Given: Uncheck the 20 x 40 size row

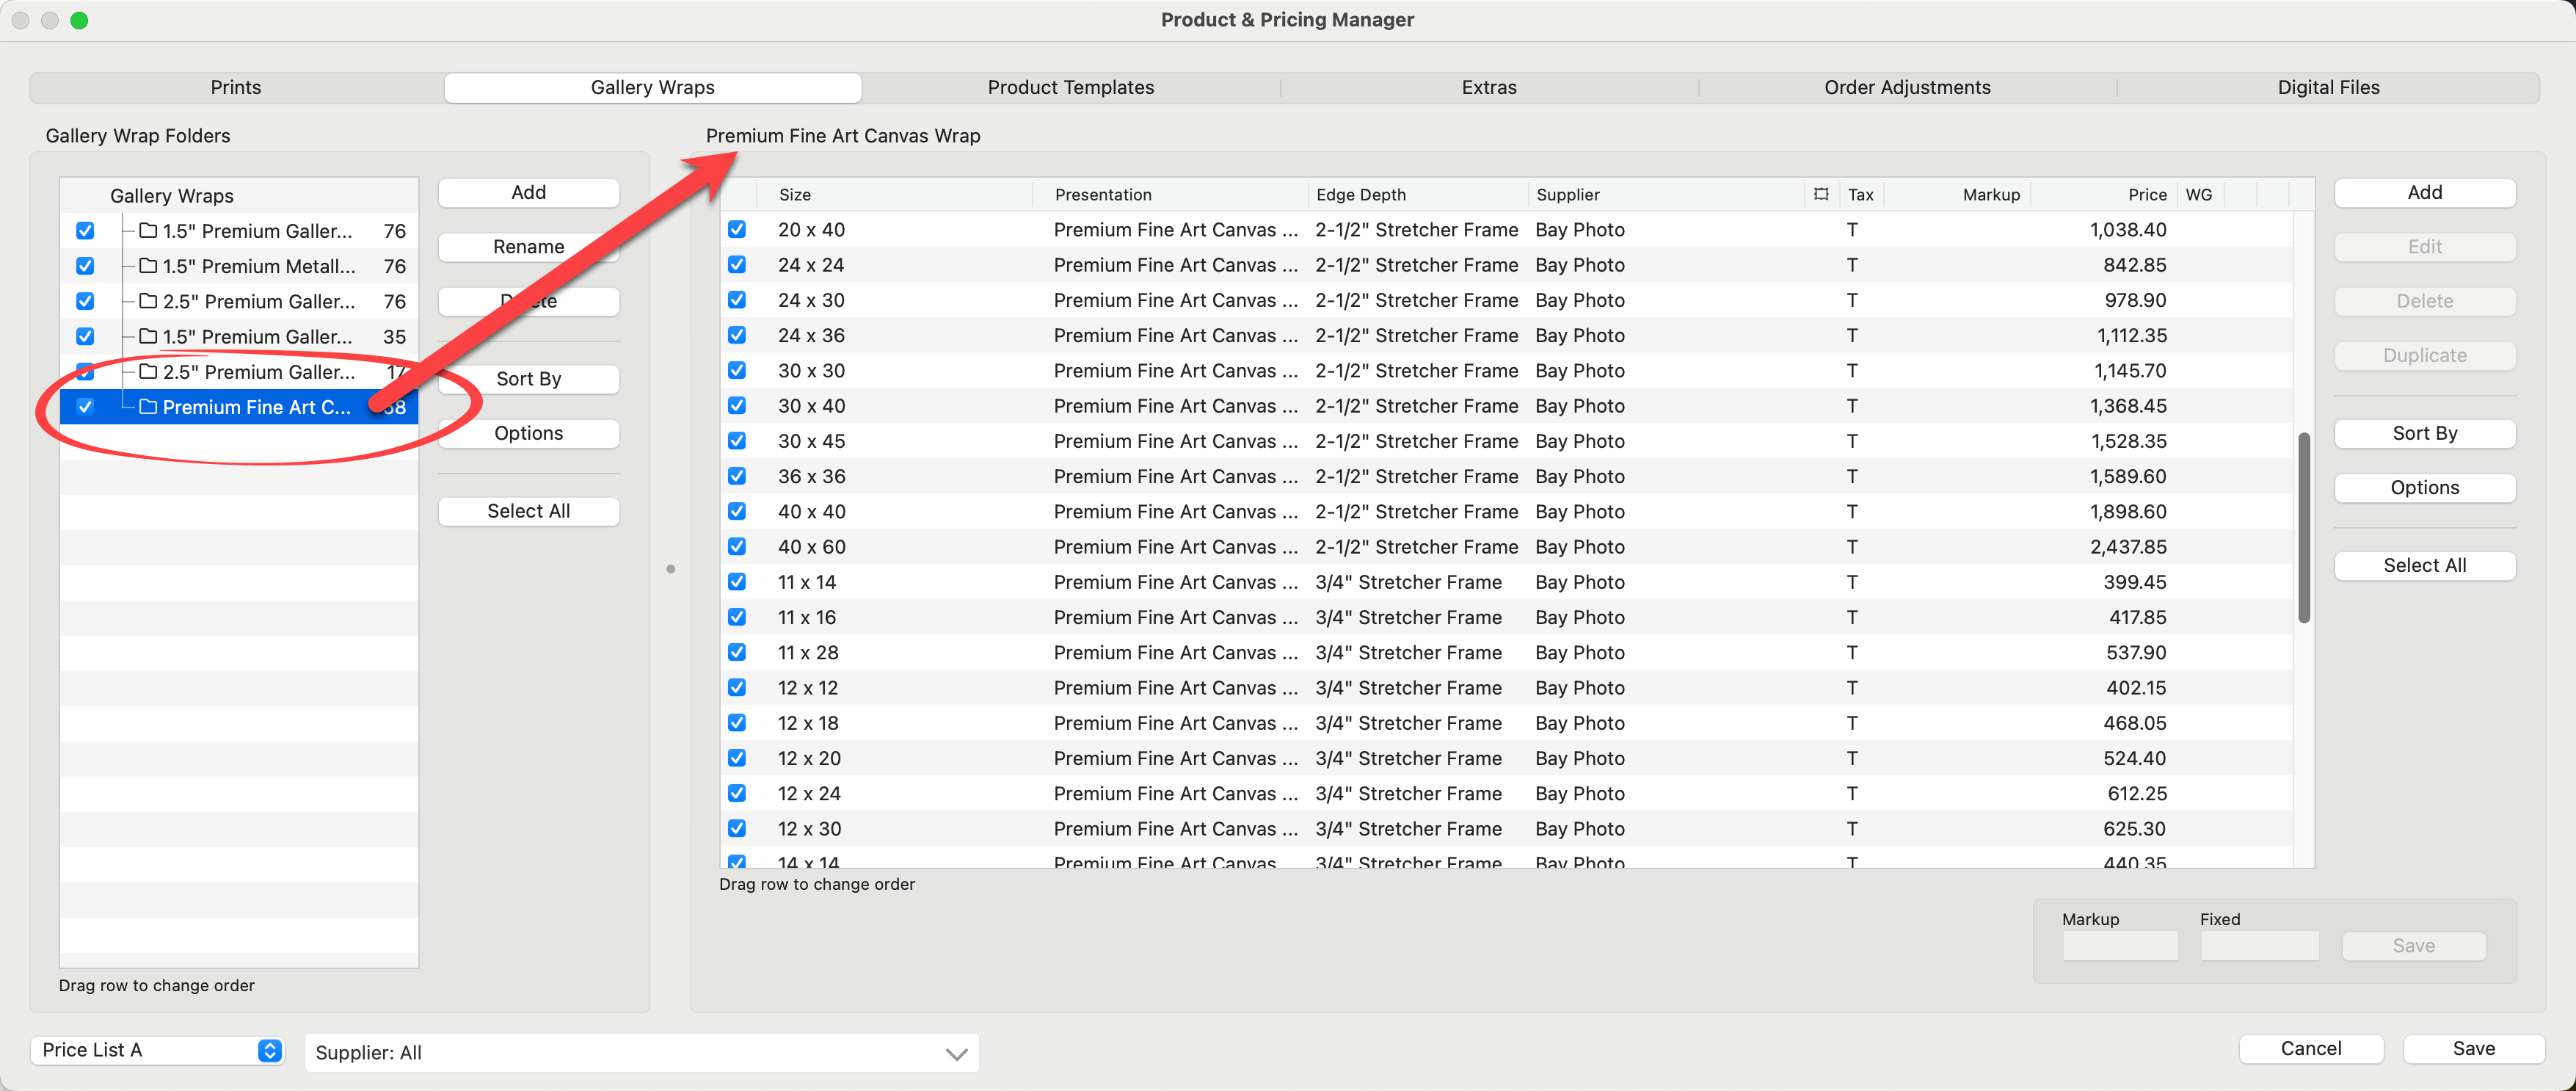Looking at the screenshot, I should [x=737, y=230].
